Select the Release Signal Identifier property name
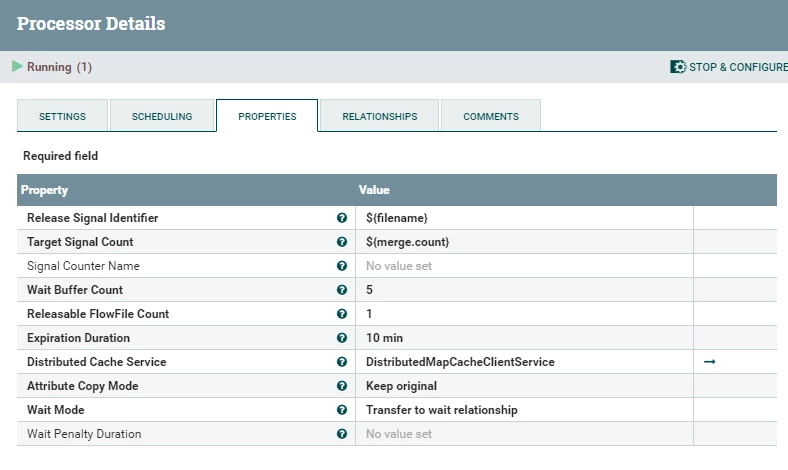This screenshot has height=470, width=788. [x=92, y=218]
